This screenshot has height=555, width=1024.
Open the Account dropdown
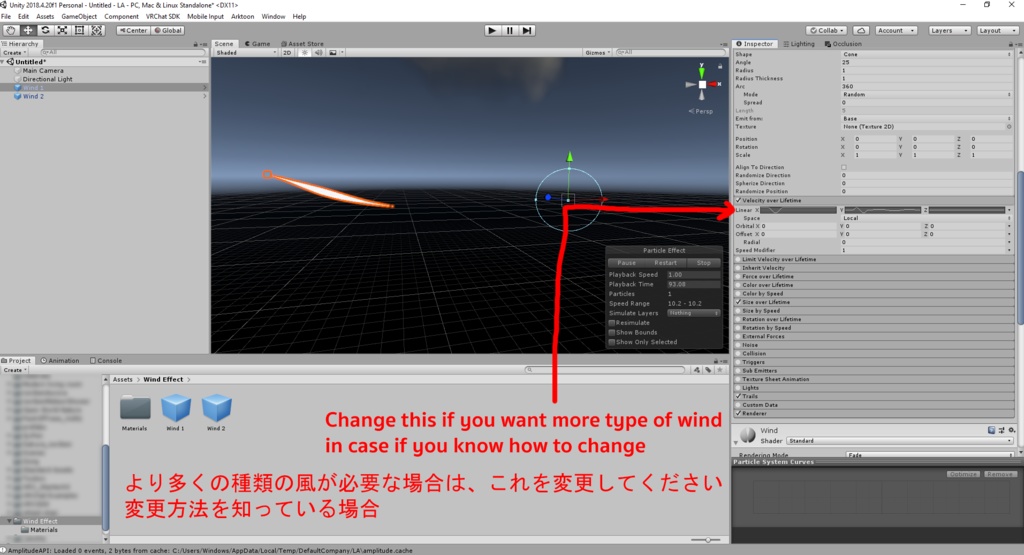coord(896,31)
